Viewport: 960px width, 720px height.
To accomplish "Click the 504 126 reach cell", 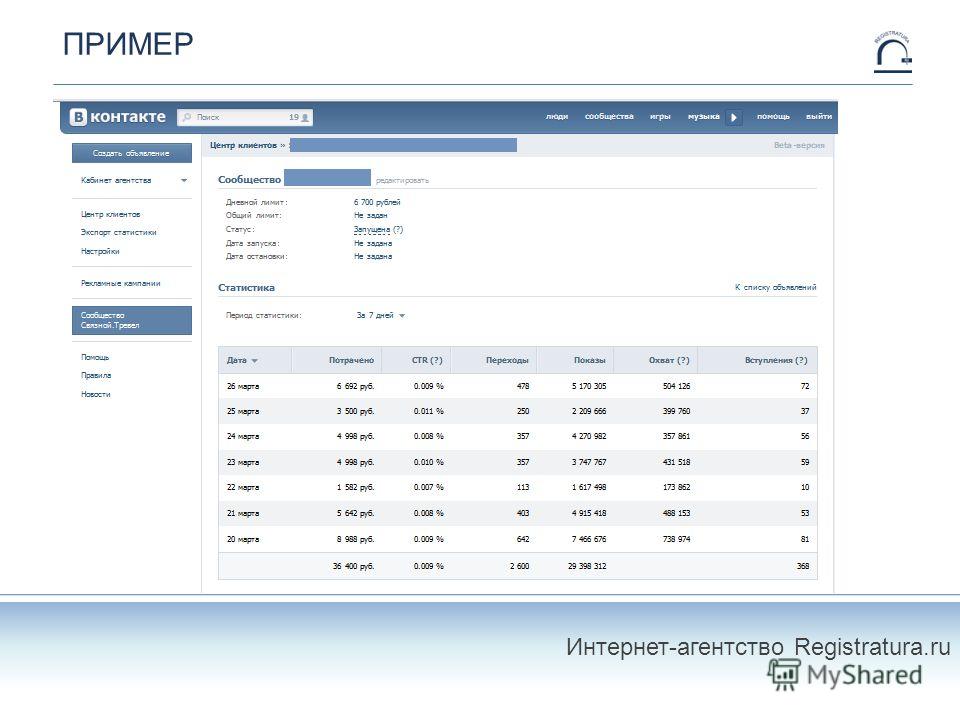I will 677,386.
